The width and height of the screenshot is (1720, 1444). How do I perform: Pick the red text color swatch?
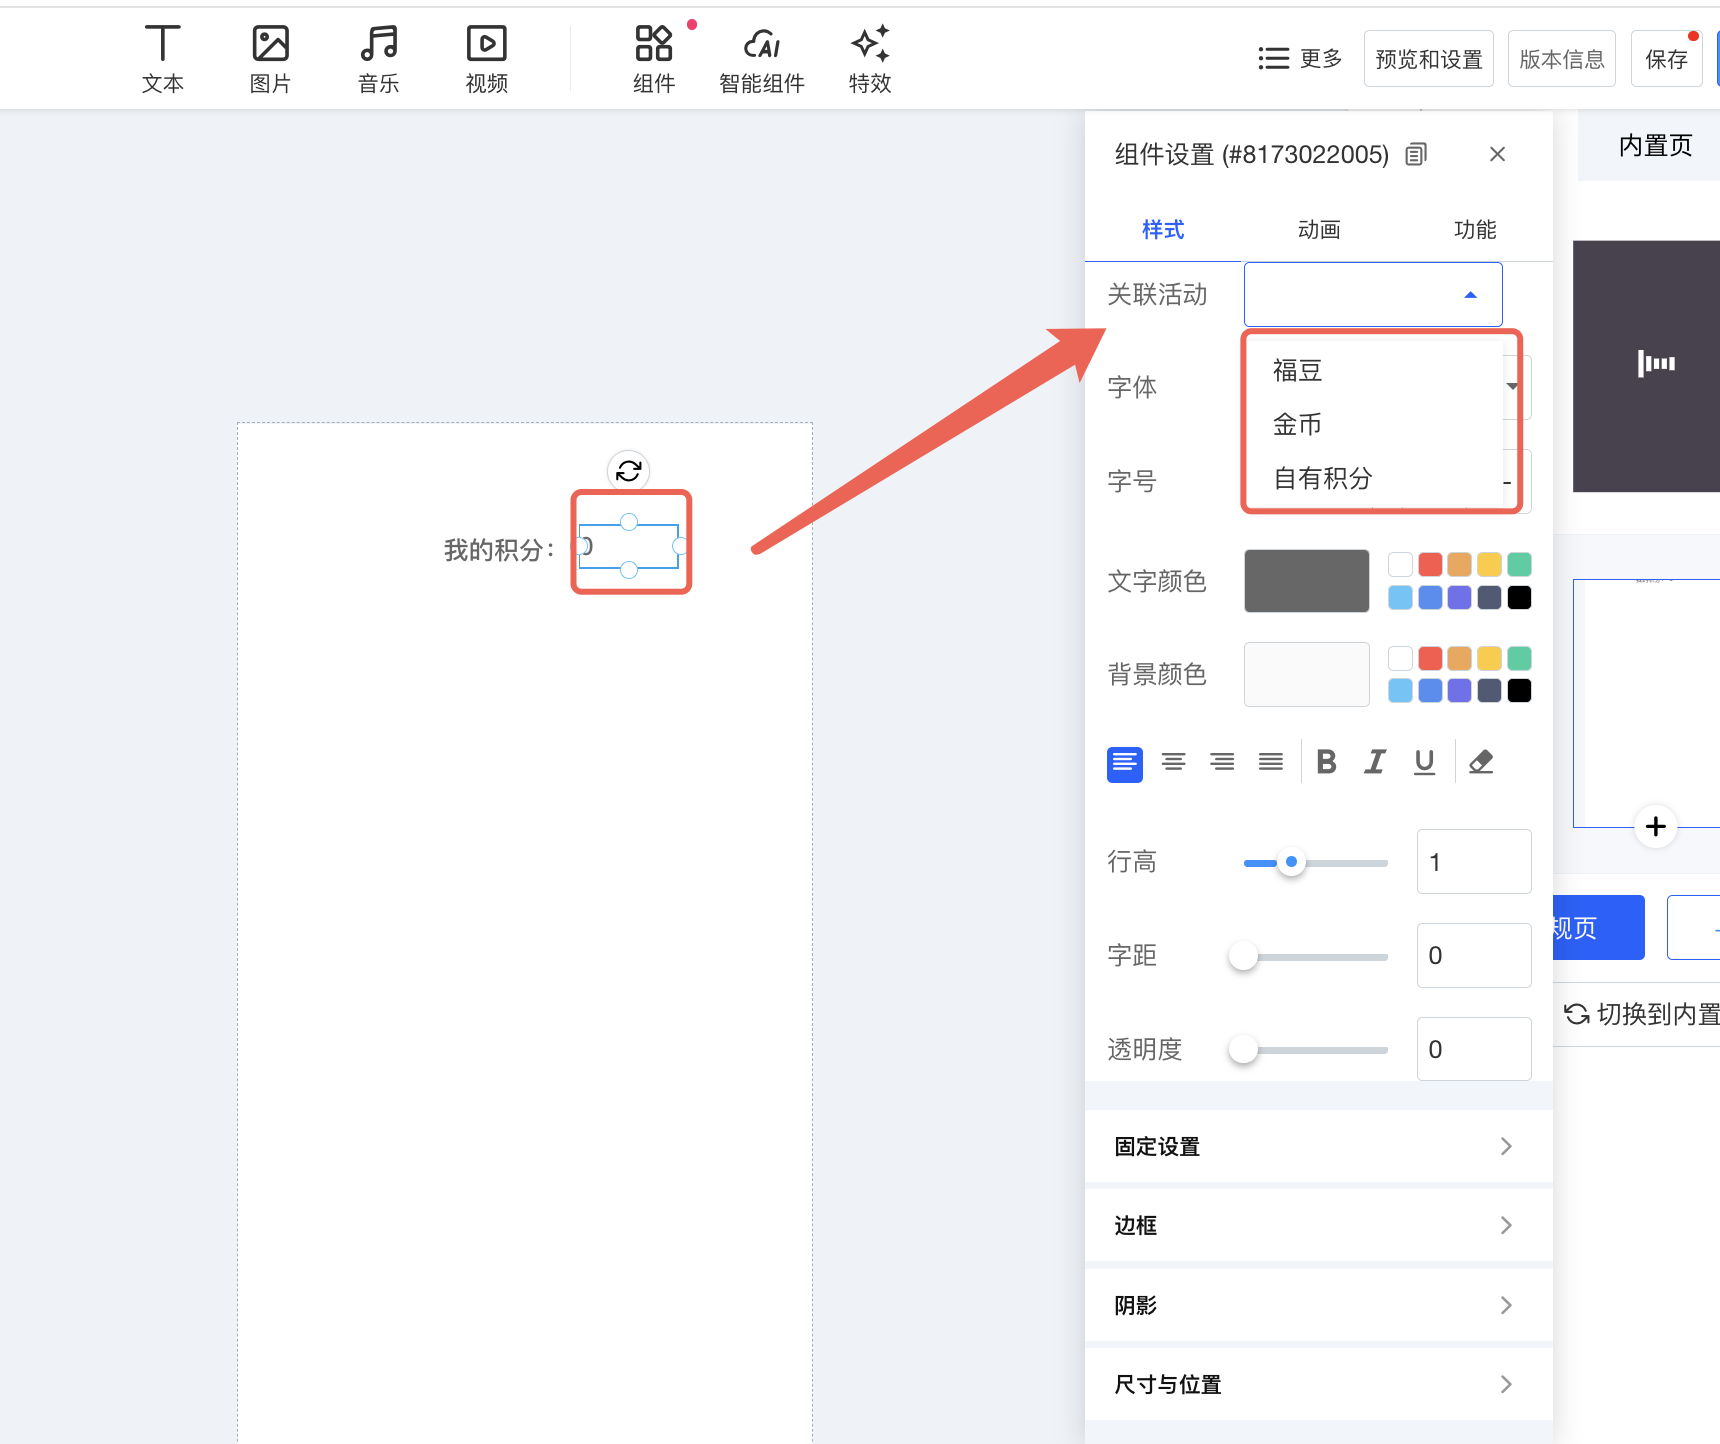[x=1430, y=564]
